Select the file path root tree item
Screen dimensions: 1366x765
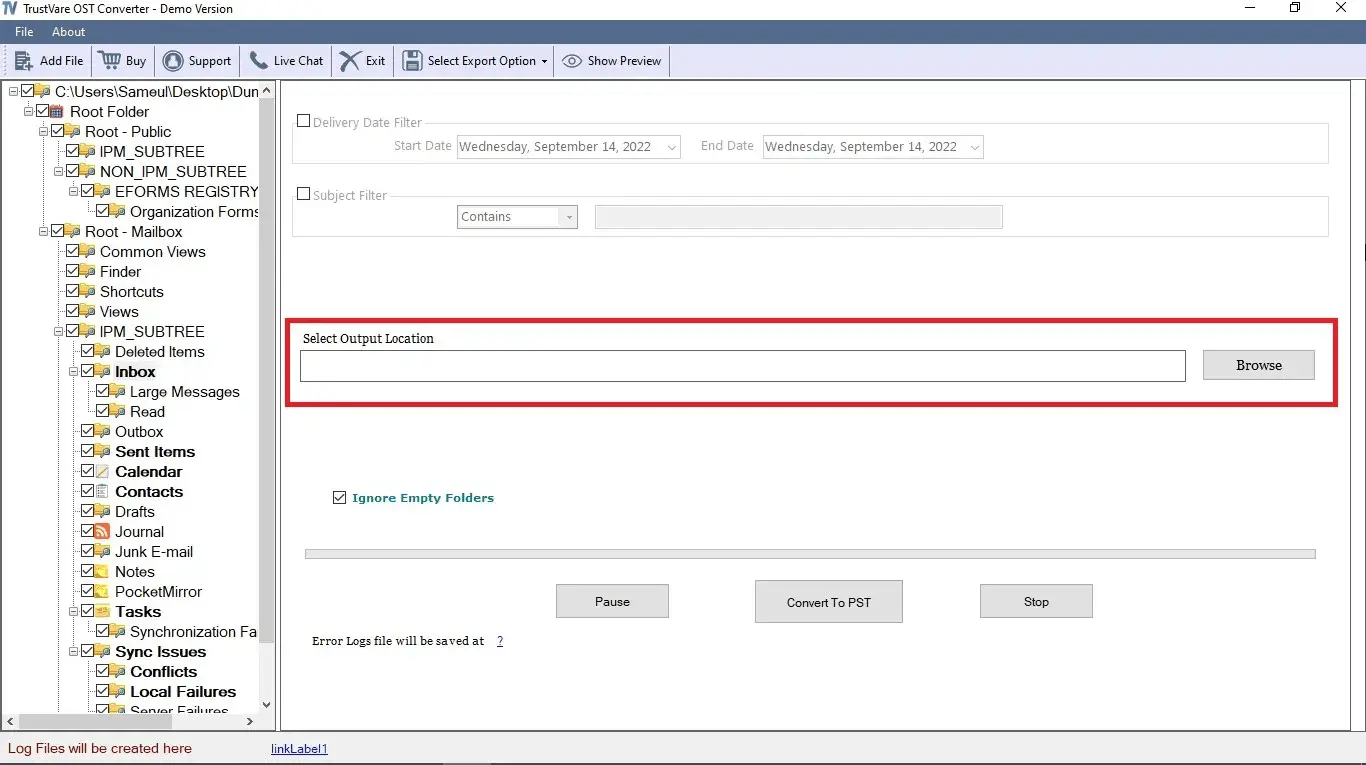pyautogui.click(x=156, y=91)
